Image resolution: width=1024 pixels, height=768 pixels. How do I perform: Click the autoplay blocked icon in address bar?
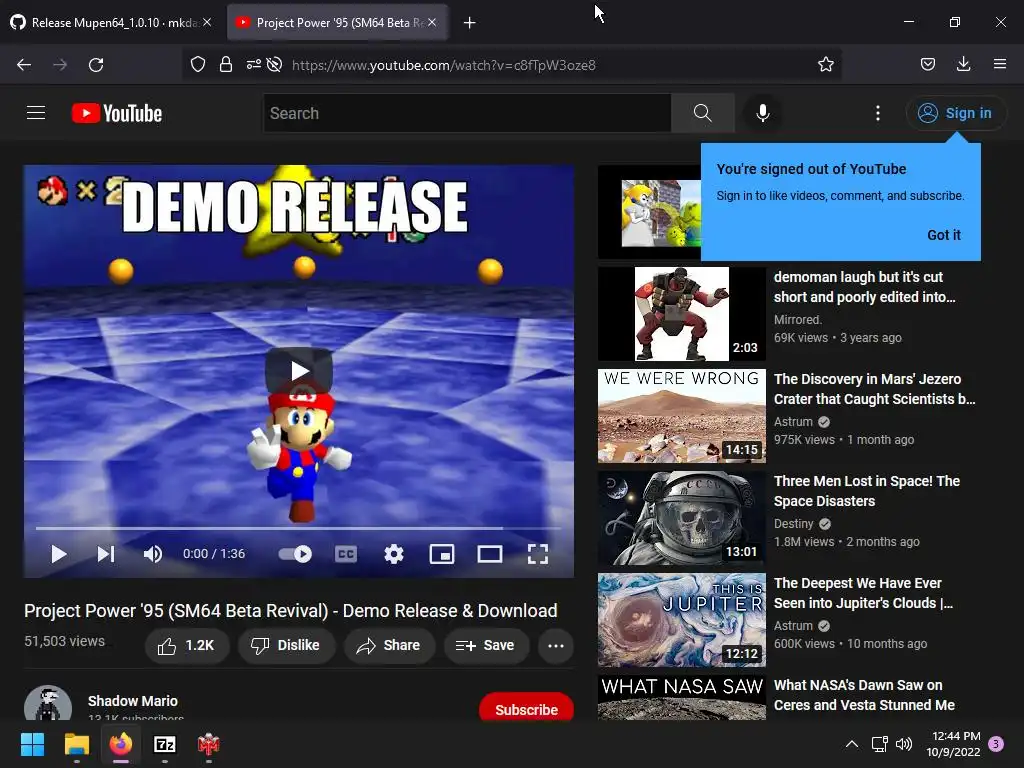tap(274, 64)
